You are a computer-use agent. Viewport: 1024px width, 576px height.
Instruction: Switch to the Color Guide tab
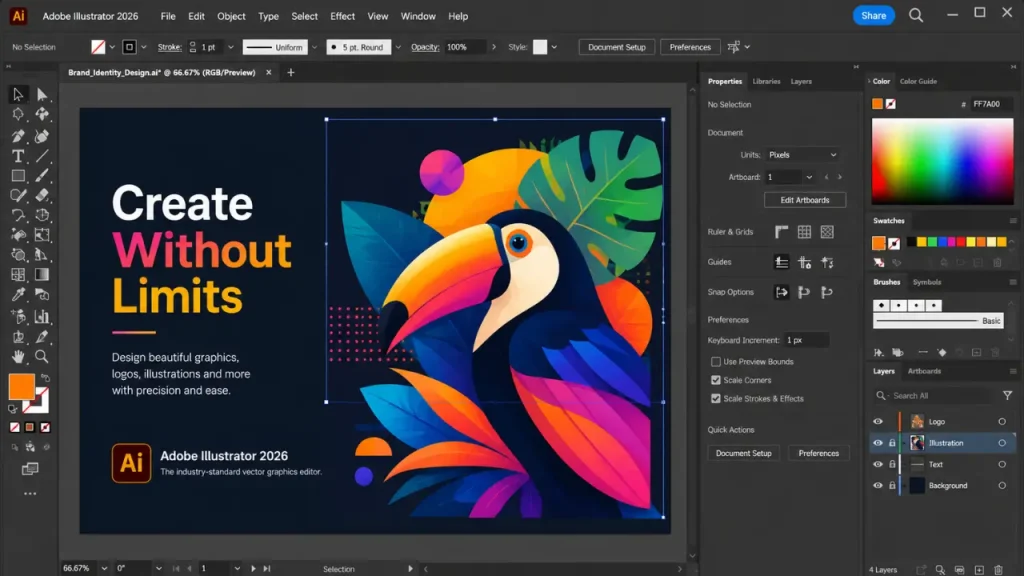click(x=918, y=82)
